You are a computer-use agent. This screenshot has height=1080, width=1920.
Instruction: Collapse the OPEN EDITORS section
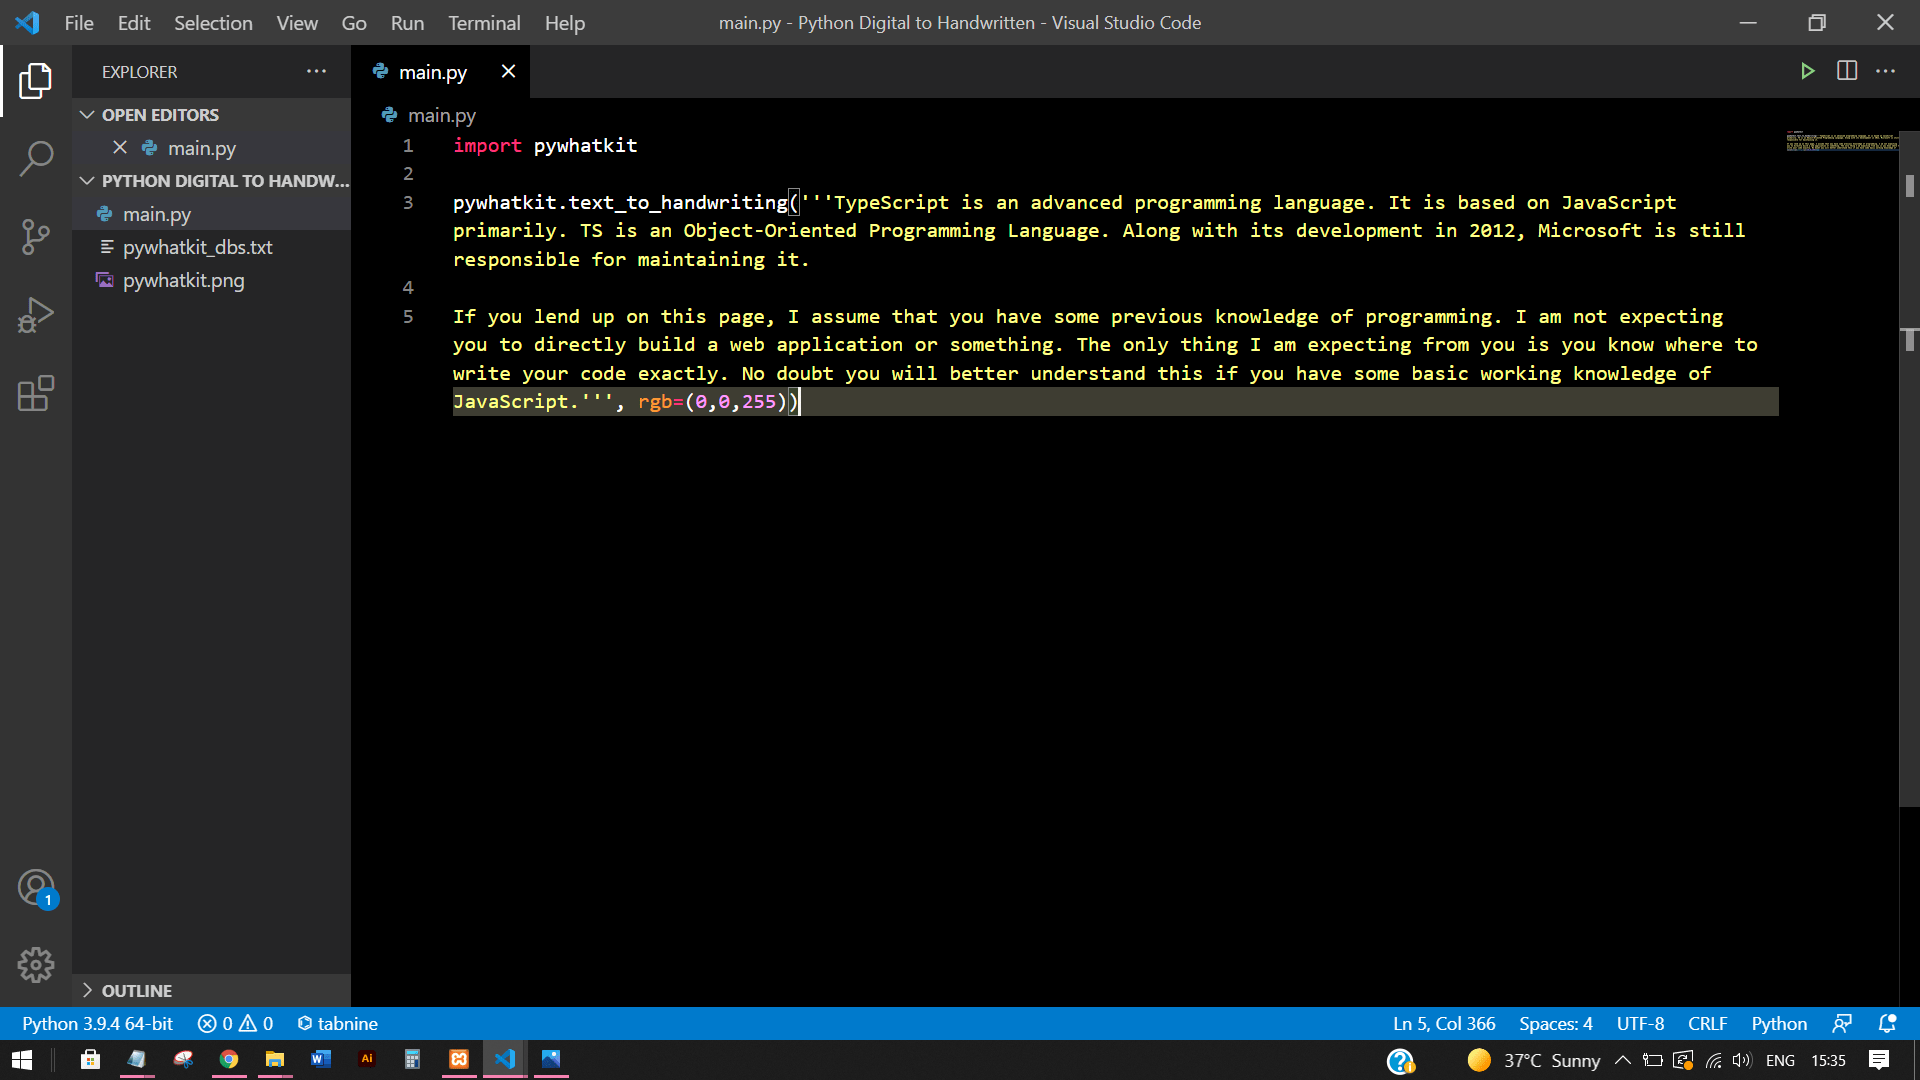click(x=87, y=114)
